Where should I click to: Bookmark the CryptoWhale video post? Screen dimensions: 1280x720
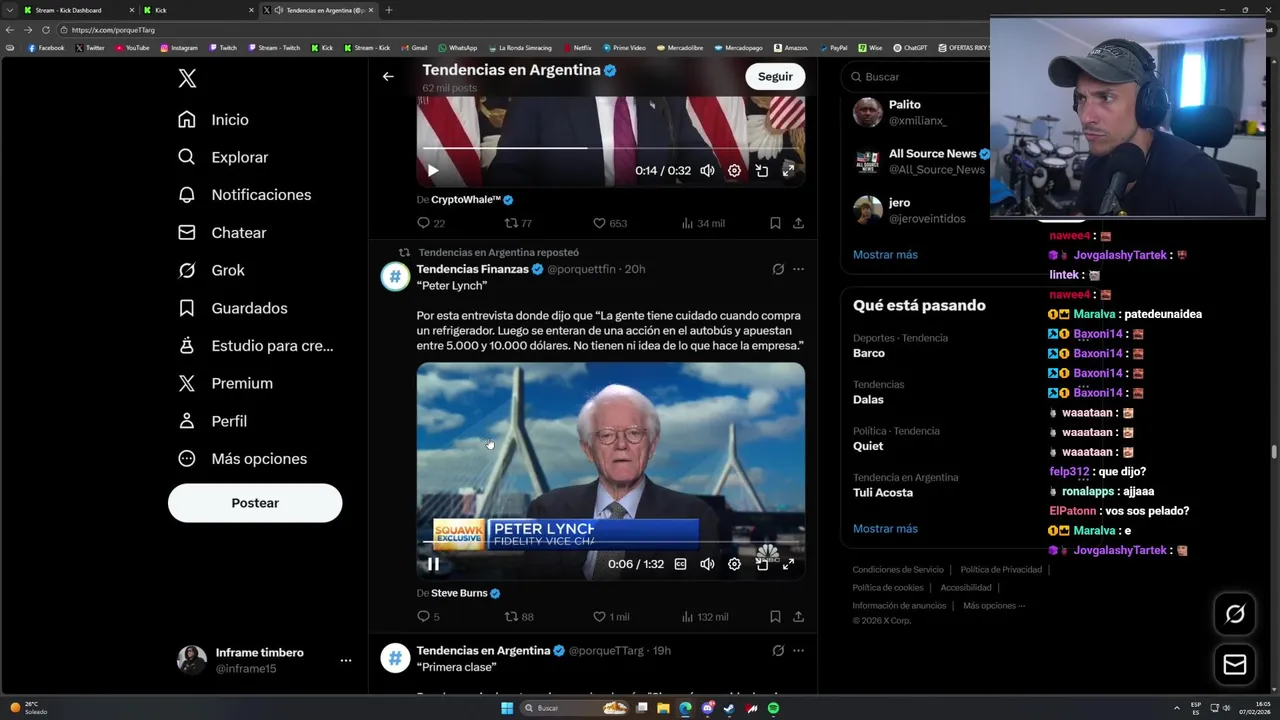[775, 223]
